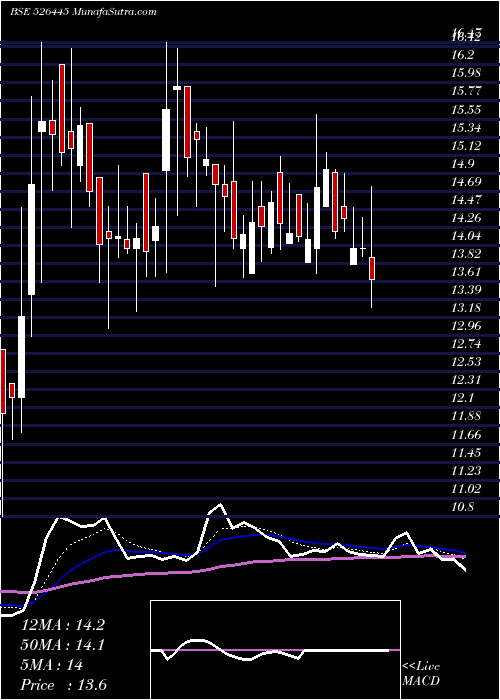Click the 11.66 price axis label

[x=466, y=434]
